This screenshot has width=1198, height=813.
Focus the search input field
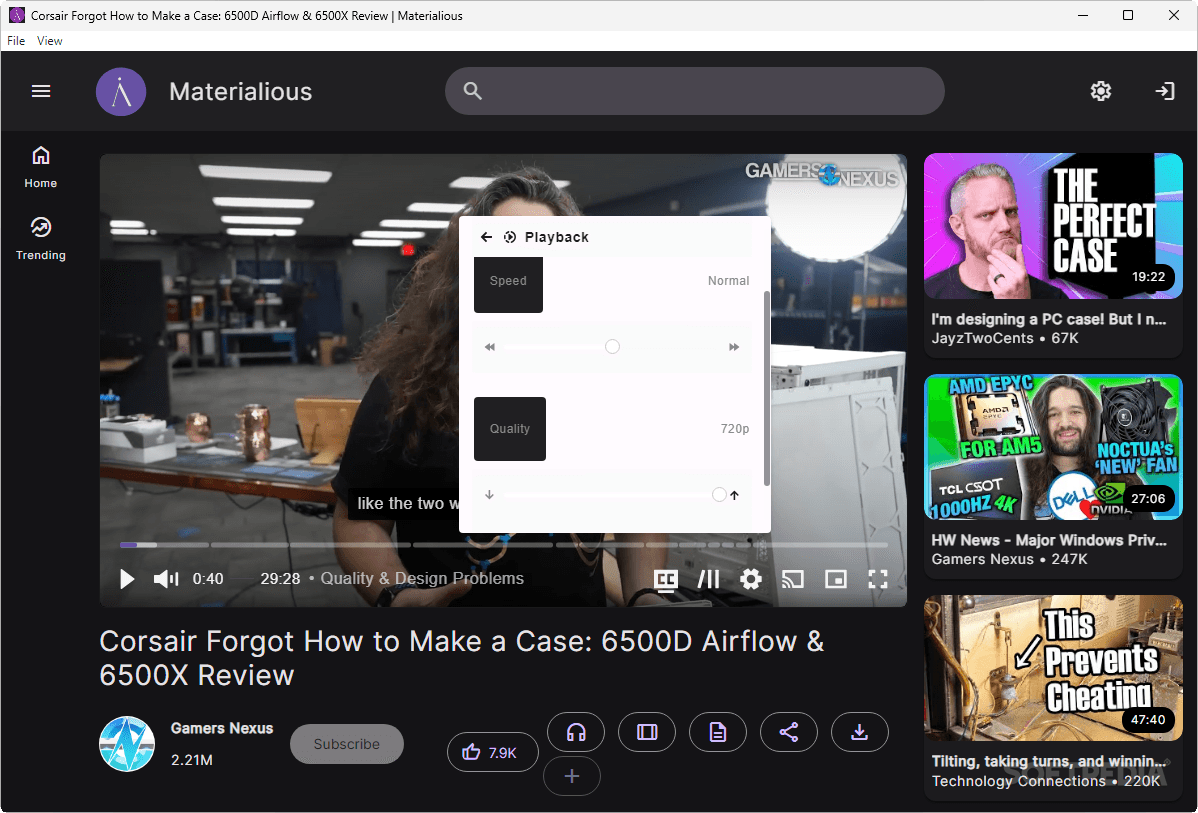click(x=695, y=91)
